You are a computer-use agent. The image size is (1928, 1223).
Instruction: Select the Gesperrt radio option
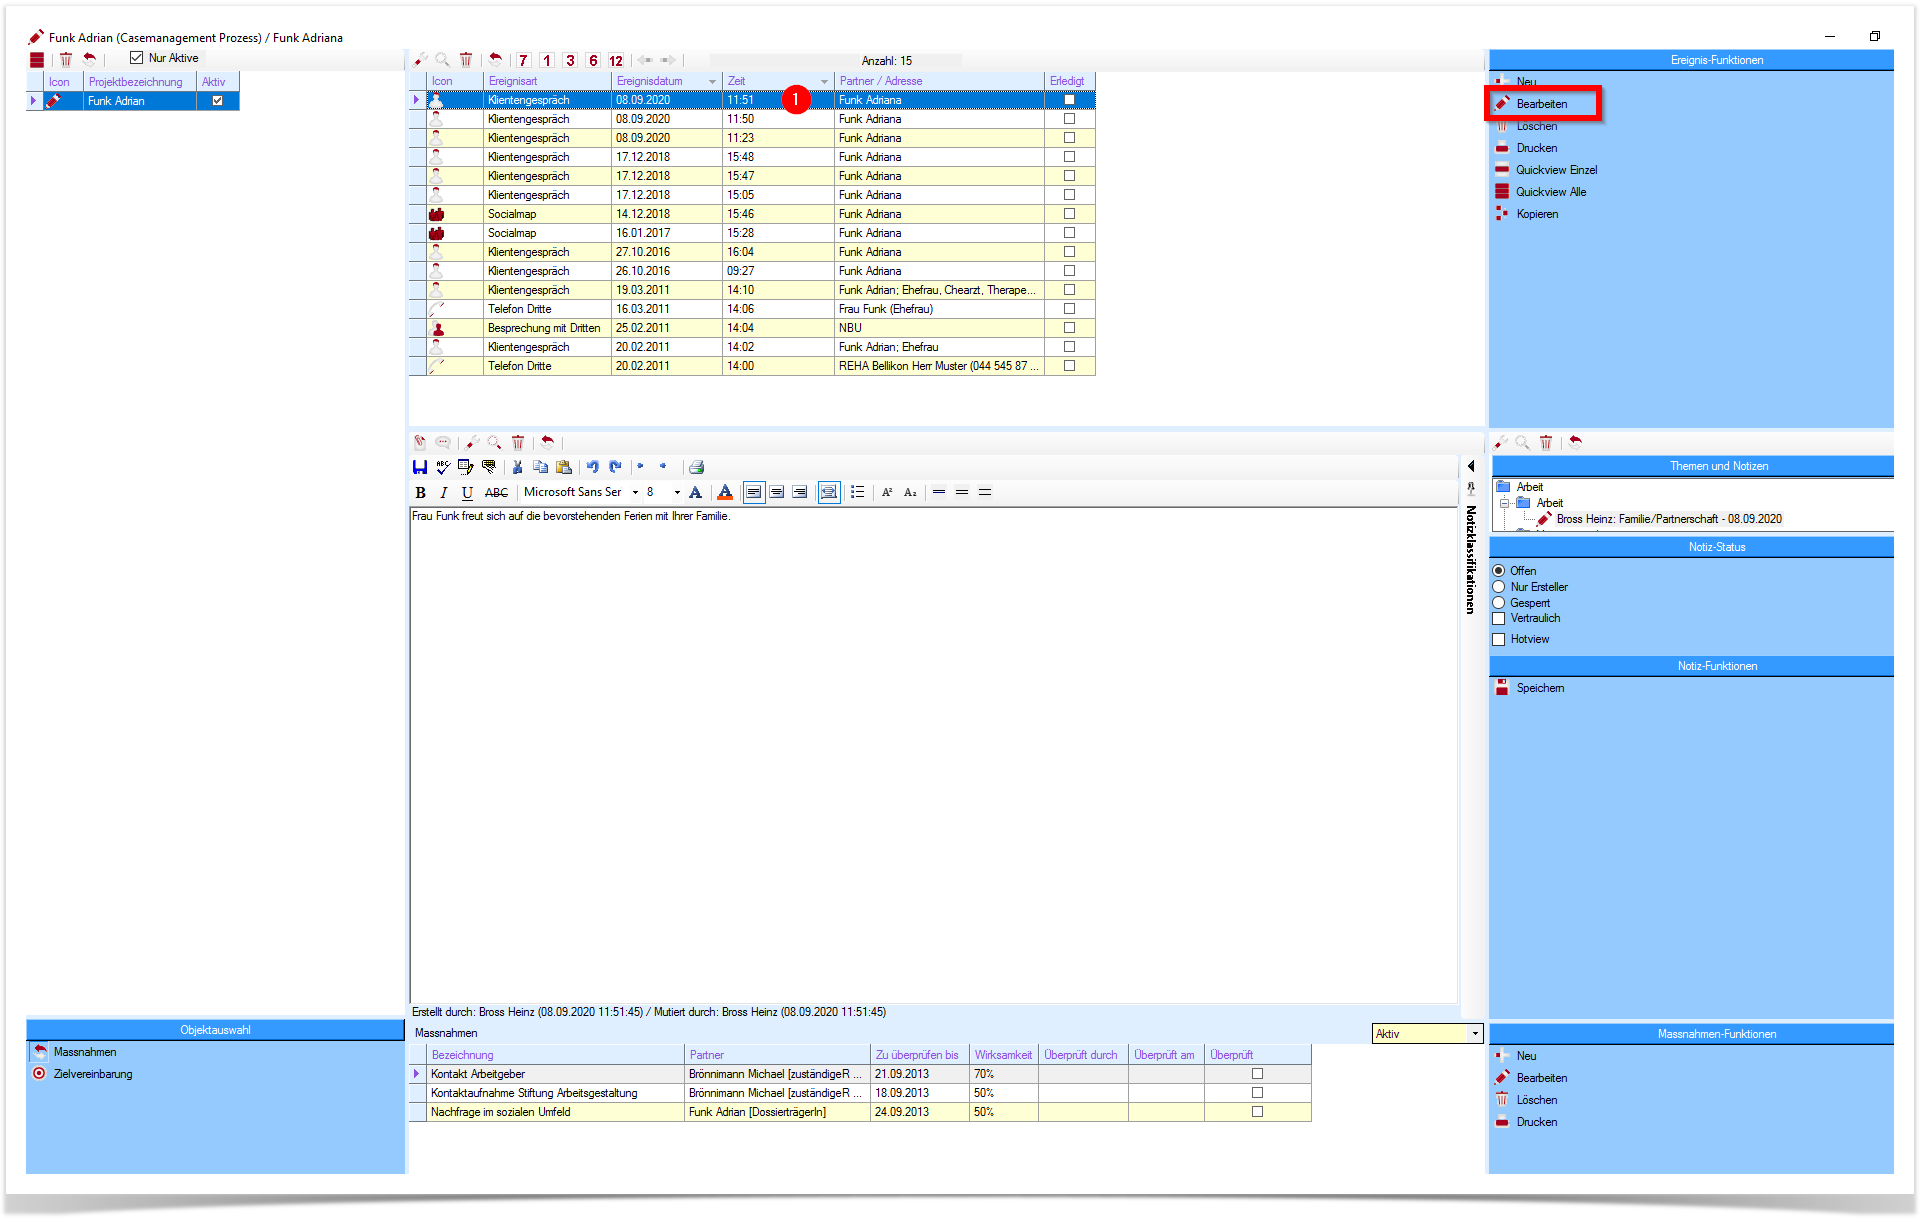click(1499, 603)
